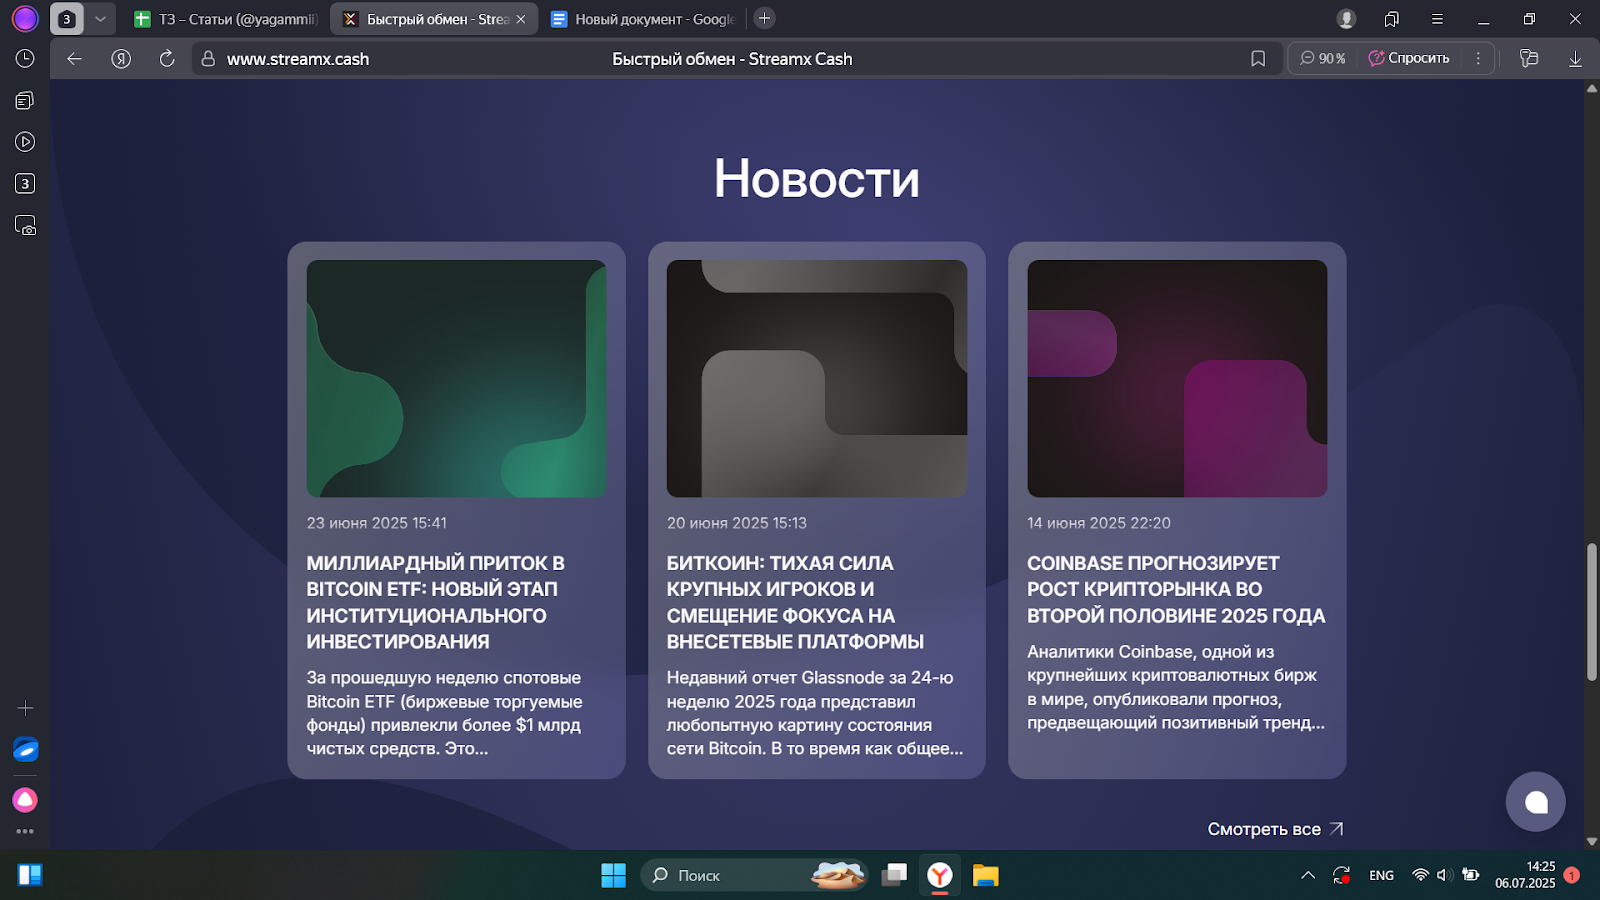Open tab group counter showing 3
The image size is (1600, 900).
[67, 19]
